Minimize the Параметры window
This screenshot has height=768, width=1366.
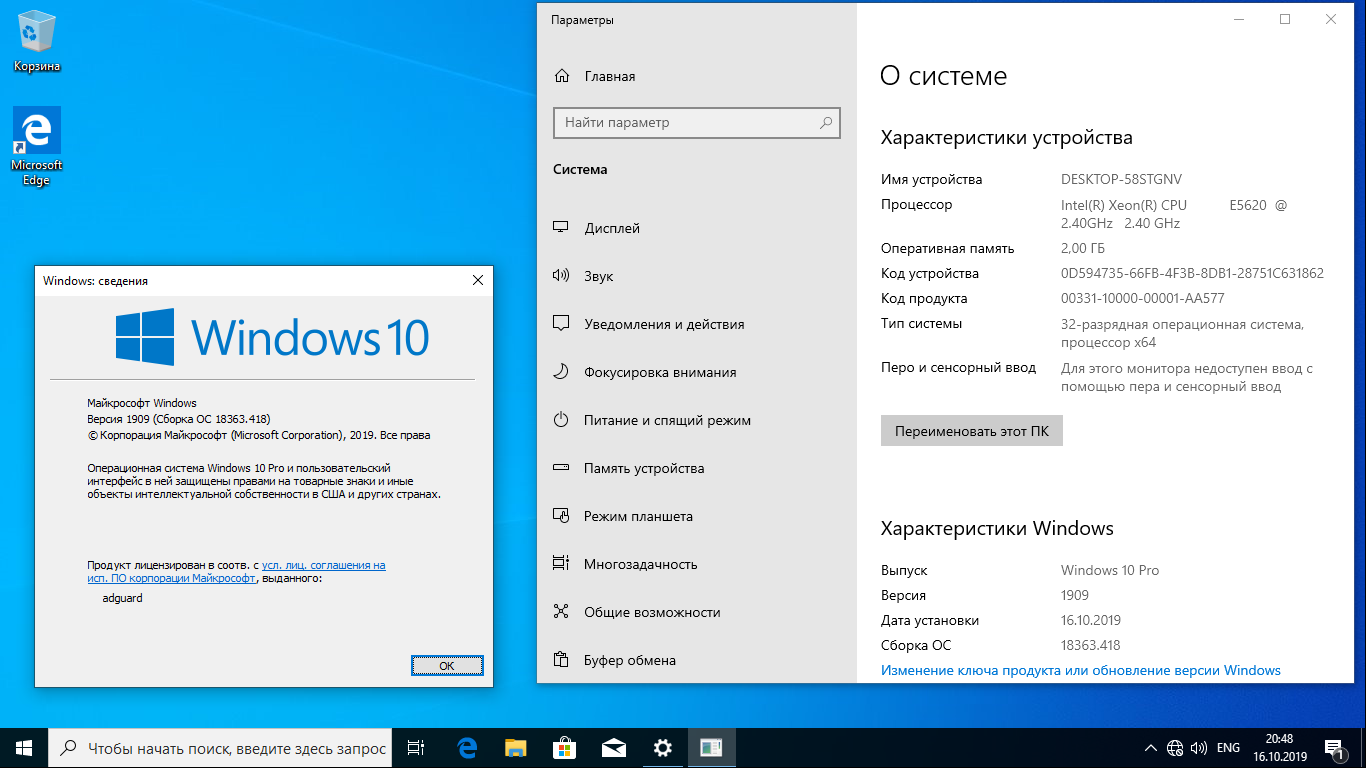click(1239, 19)
